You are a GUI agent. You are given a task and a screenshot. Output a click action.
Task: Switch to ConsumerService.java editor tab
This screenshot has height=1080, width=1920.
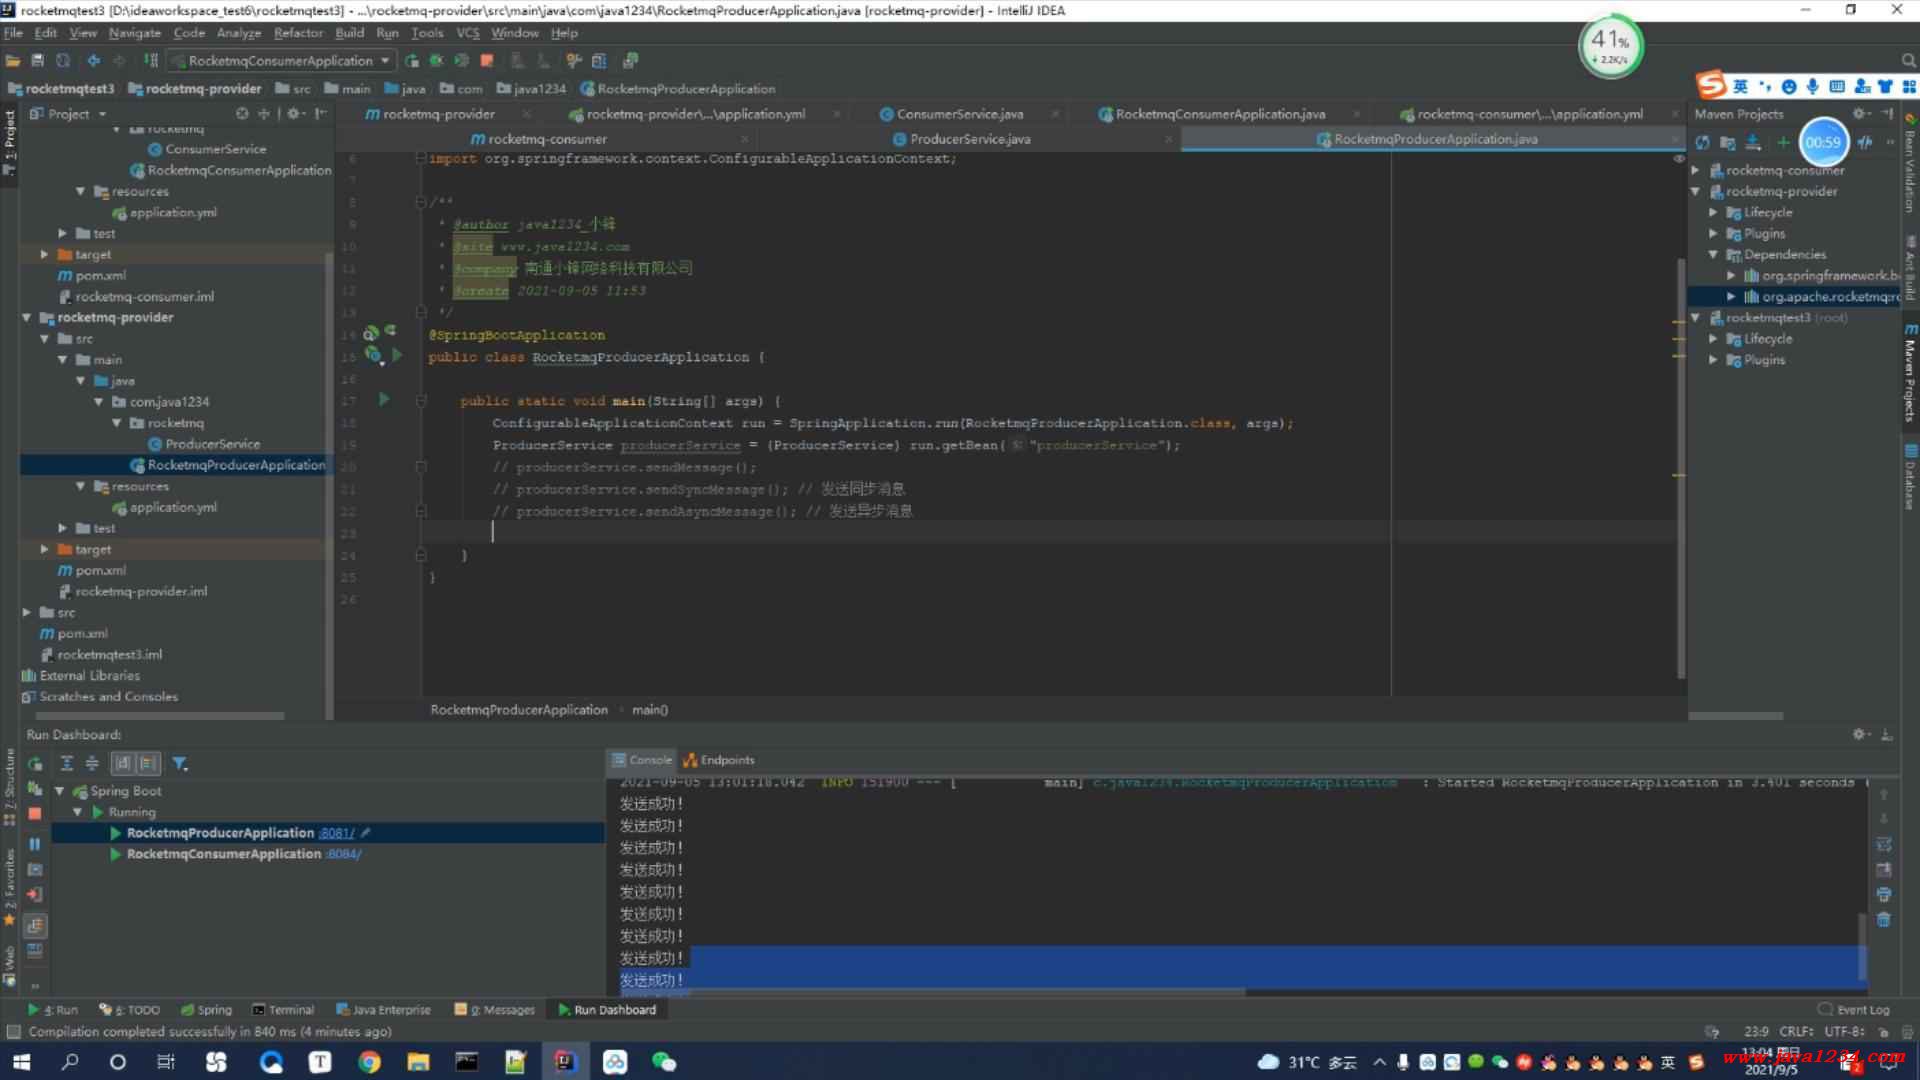click(959, 114)
